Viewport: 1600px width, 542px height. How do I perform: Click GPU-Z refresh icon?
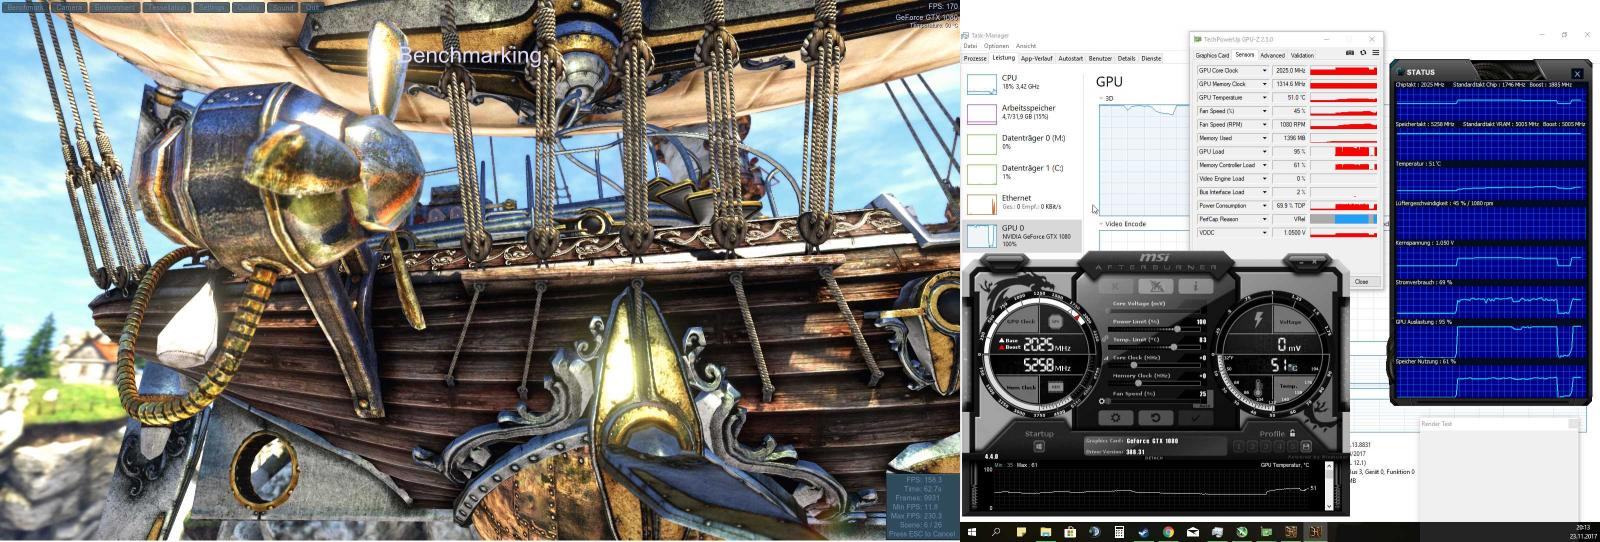(1362, 53)
